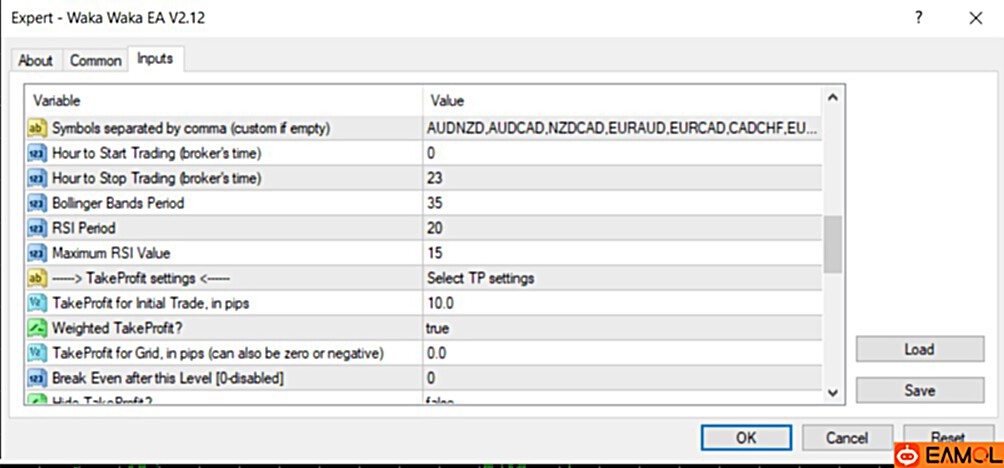This screenshot has width=1004, height=468.
Task: Click string icon beside Symbols separated by comma
Action: [x=36, y=129]
